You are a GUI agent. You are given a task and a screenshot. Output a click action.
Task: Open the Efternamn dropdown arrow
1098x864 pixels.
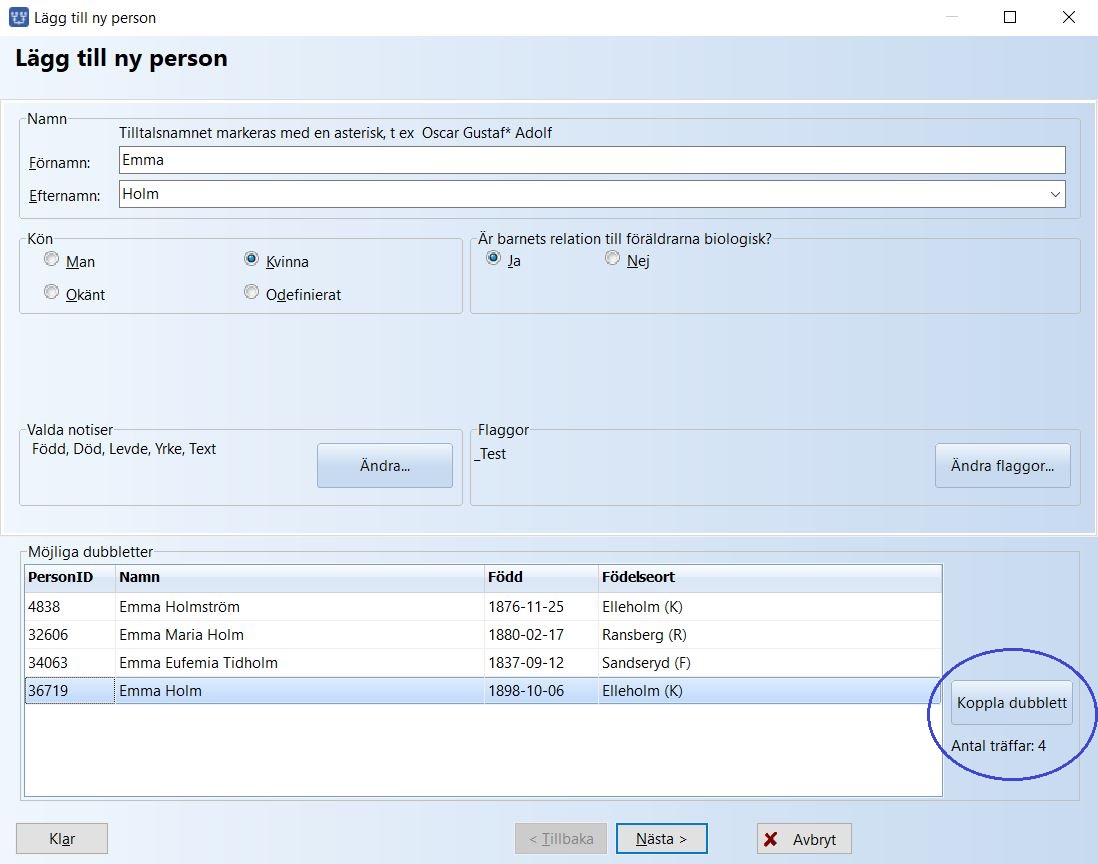tap(1055, 194)
